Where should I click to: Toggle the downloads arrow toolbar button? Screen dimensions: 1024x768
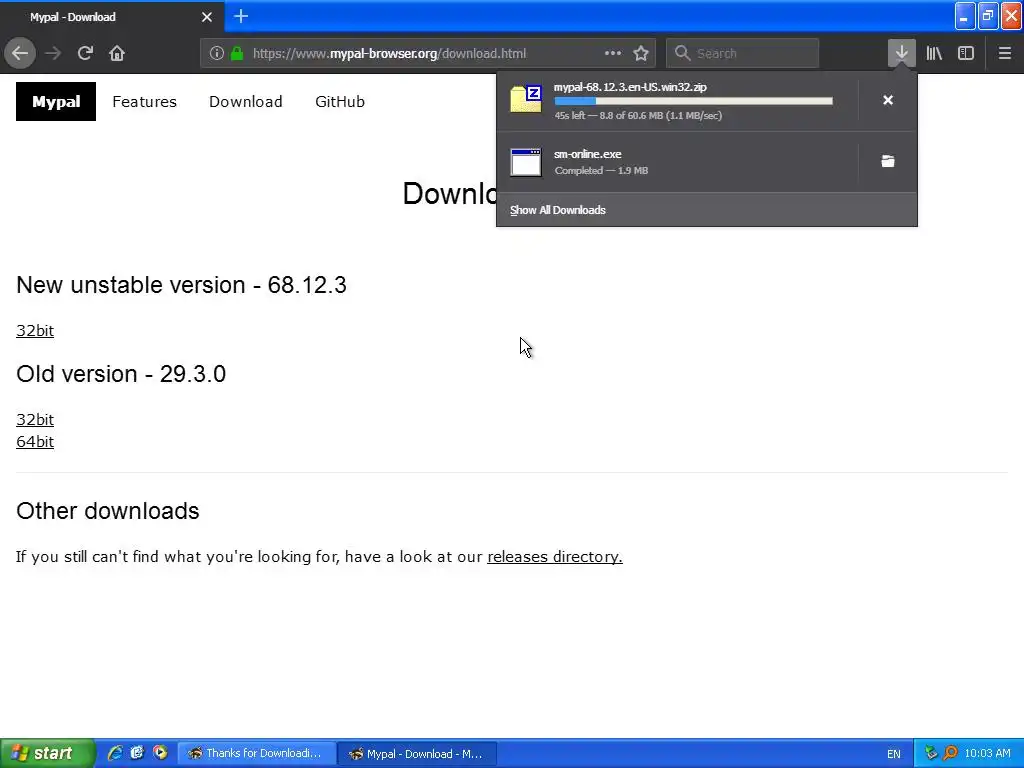(901, 54)
